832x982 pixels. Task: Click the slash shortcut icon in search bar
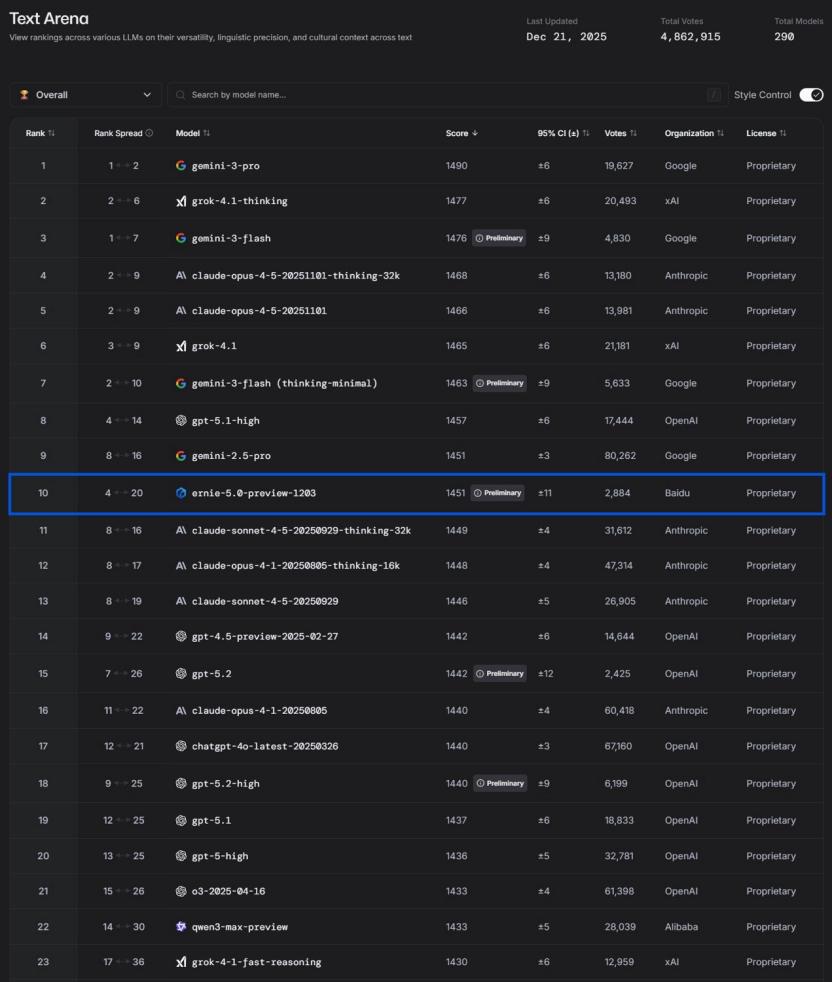click(714, 95)
